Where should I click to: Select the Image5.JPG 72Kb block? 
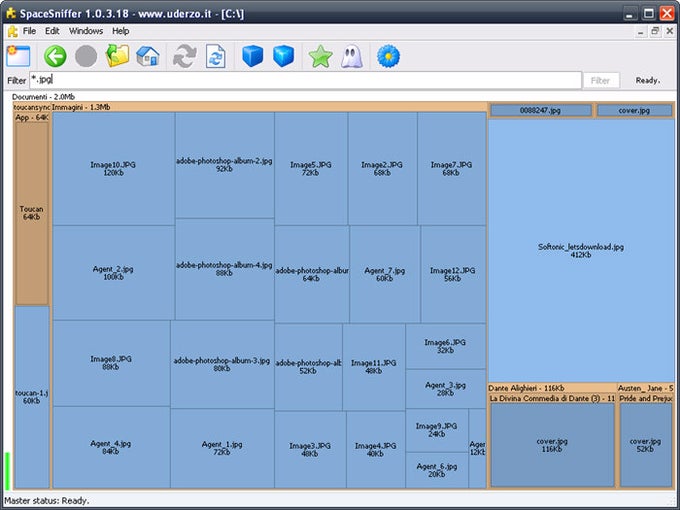[311, 169]
